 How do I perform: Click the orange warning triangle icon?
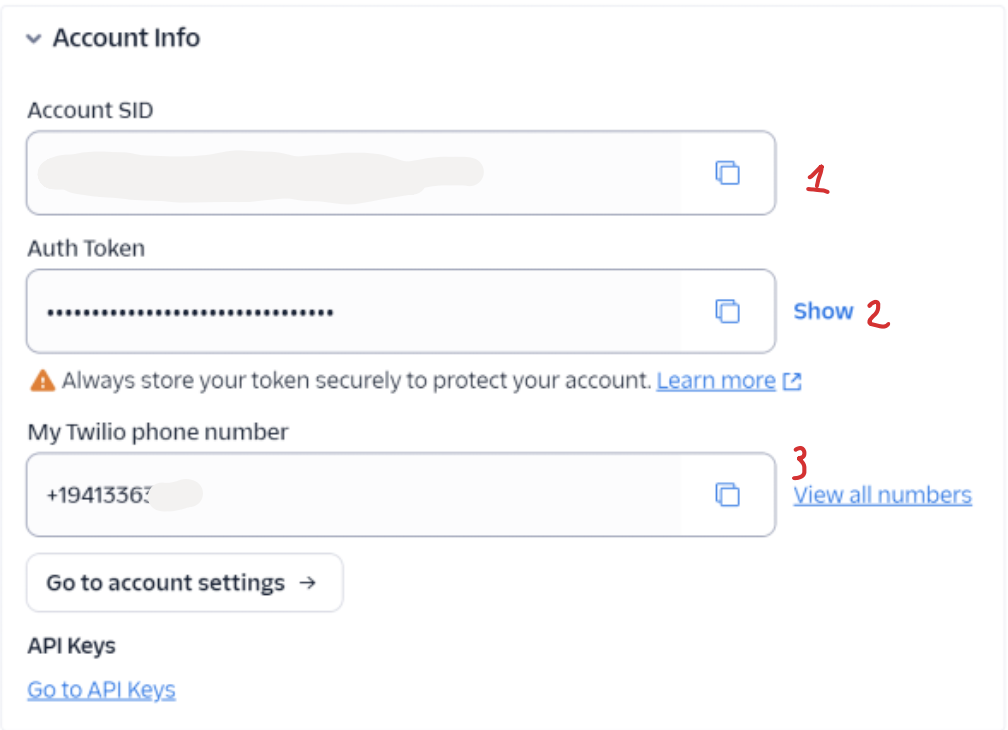click(42, 380)
